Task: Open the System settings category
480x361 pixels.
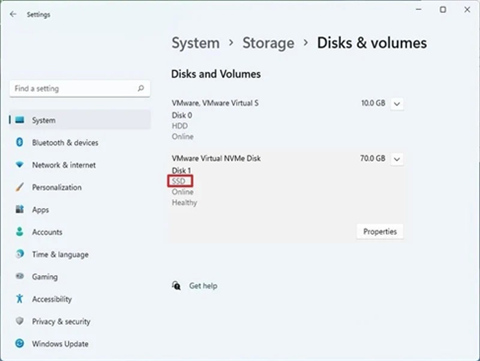Action: pos(80,120)
